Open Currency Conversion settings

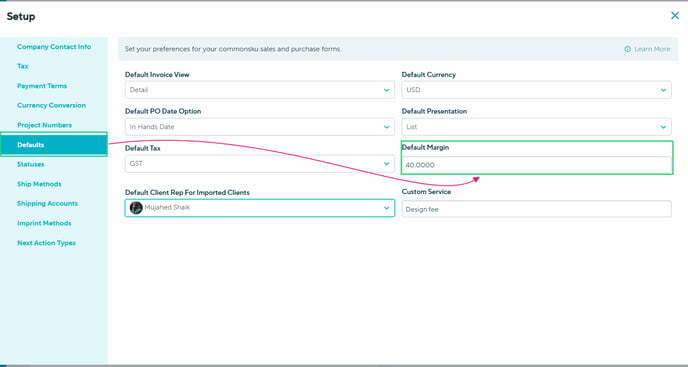51,105
